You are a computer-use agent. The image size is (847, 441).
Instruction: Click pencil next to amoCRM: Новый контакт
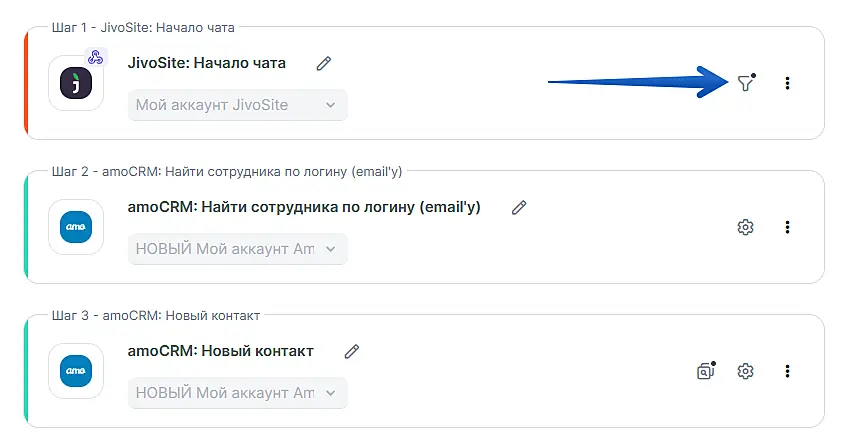(351, 351)
